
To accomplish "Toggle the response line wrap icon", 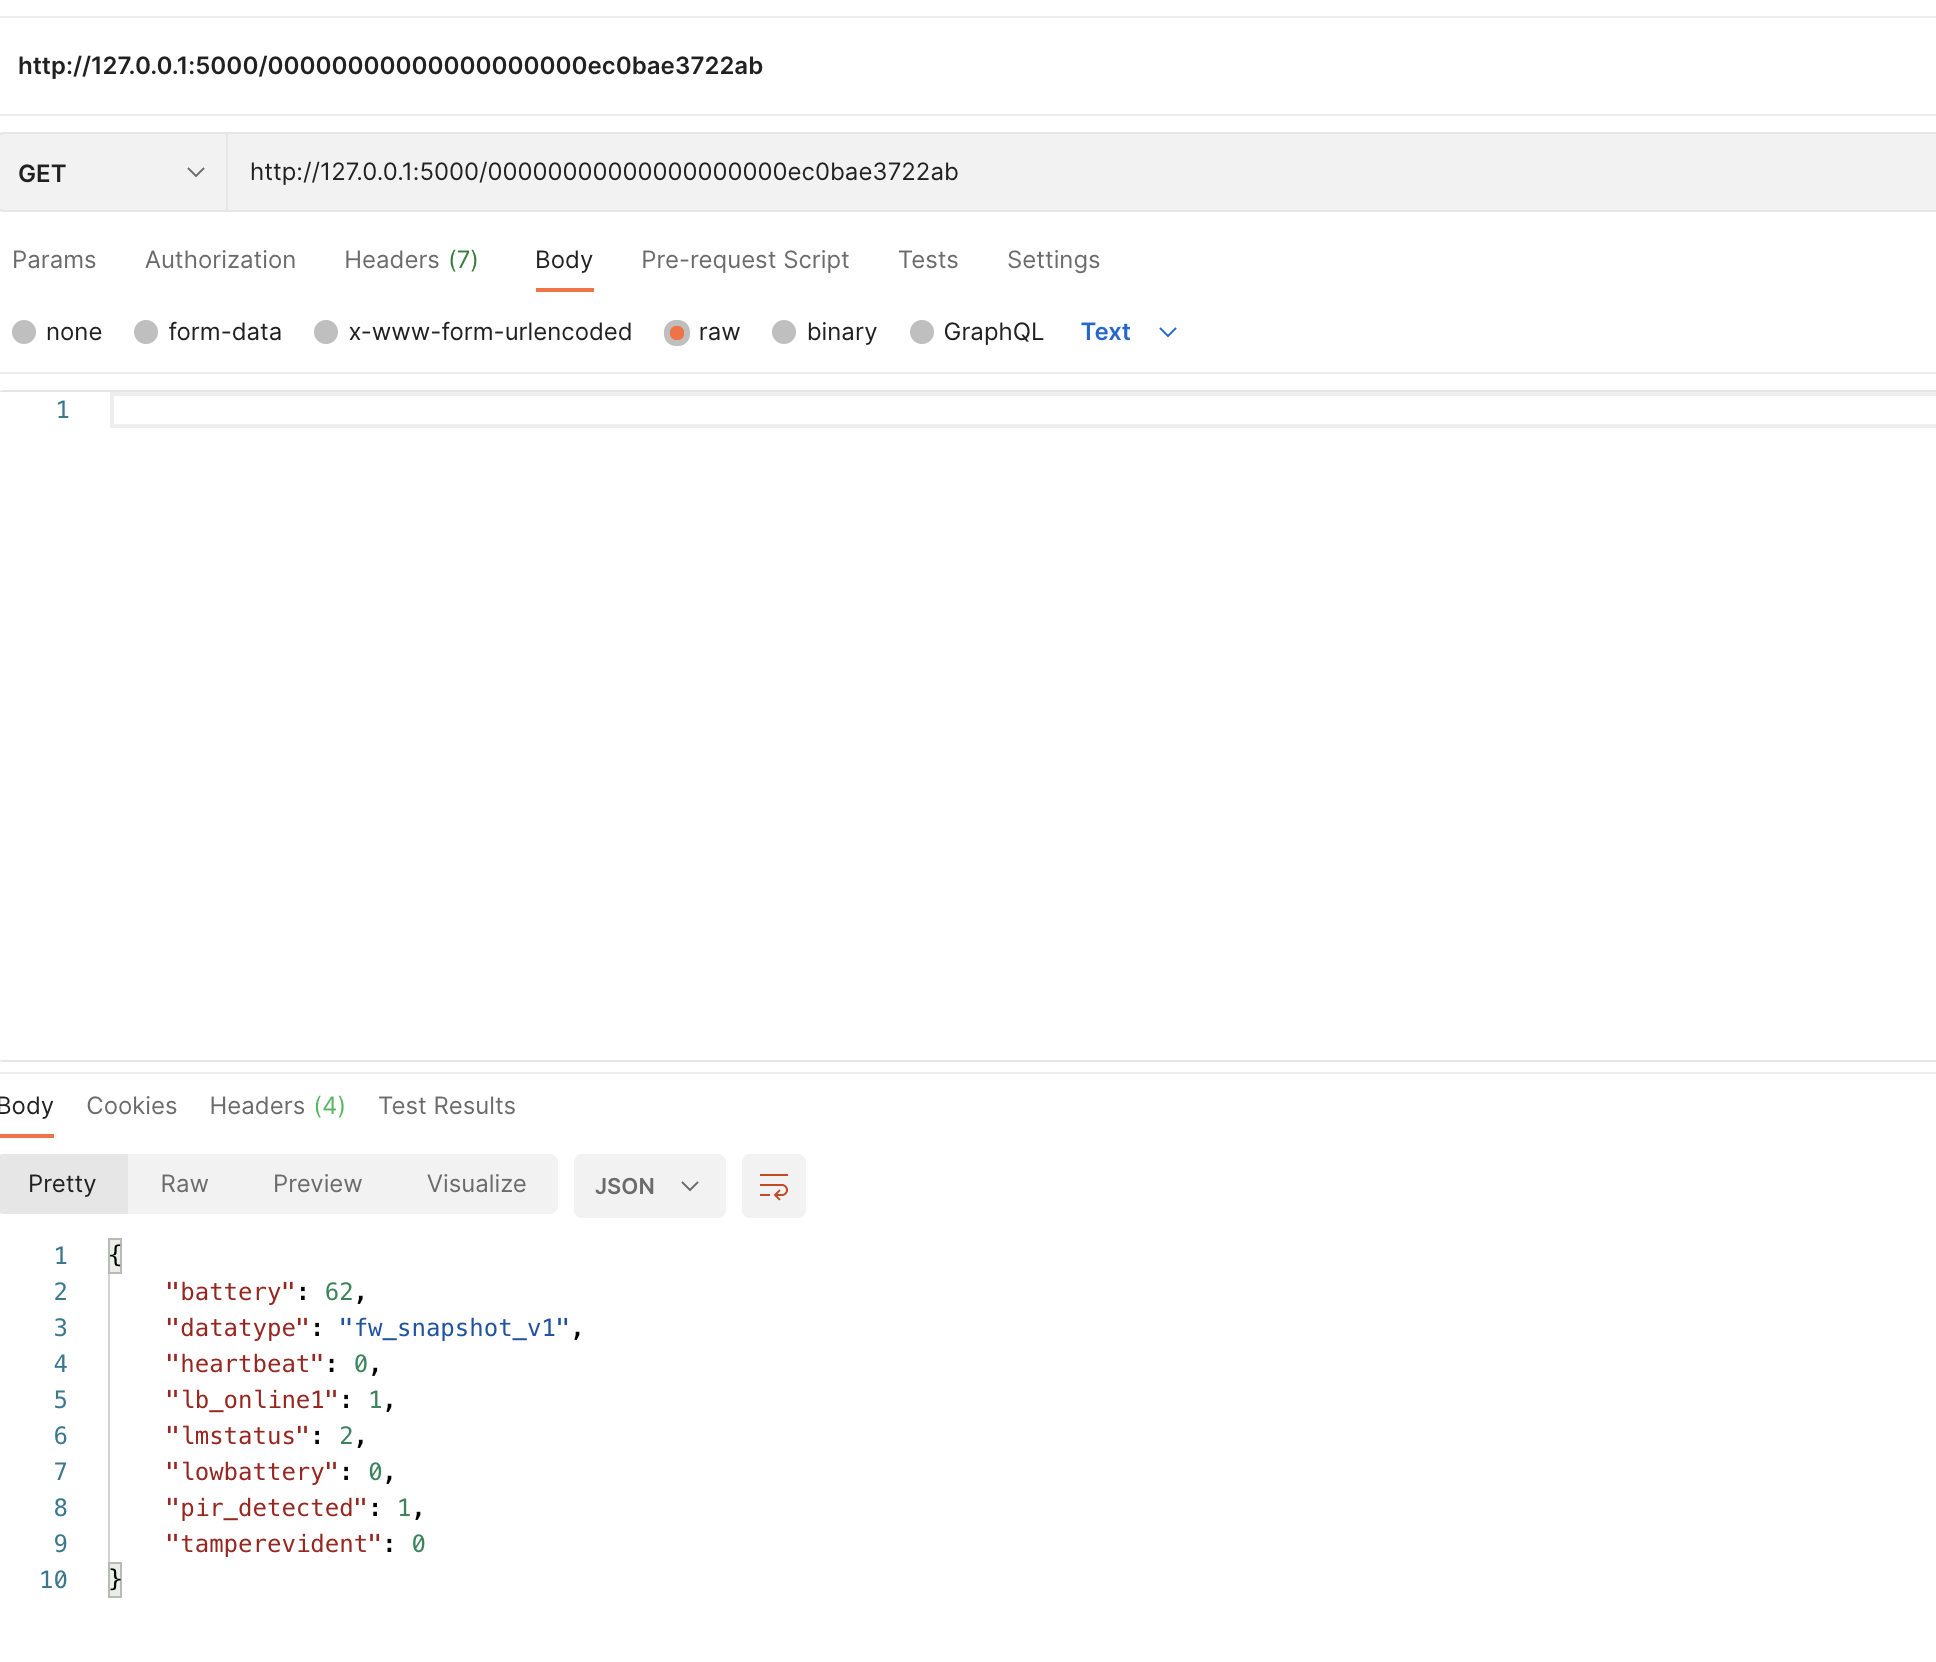I will point(773,1186).
